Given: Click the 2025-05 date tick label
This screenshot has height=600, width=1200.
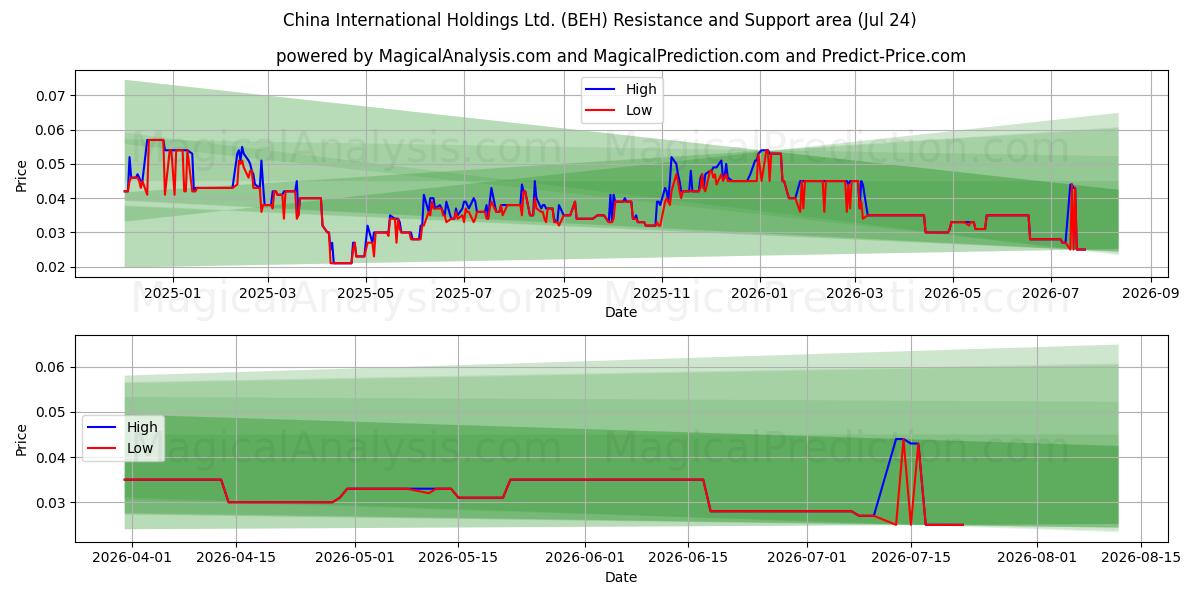Looking at the screenshot, I should click(366, 294).
